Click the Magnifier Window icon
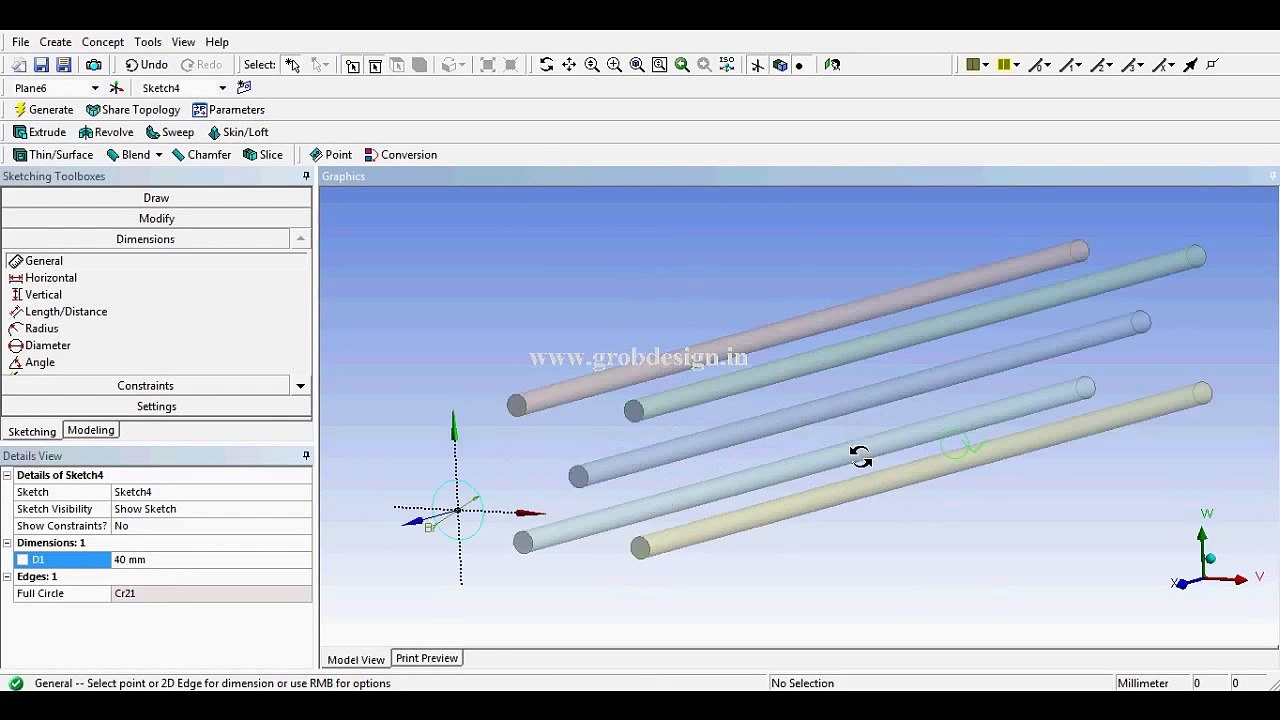 coord(660,65)
